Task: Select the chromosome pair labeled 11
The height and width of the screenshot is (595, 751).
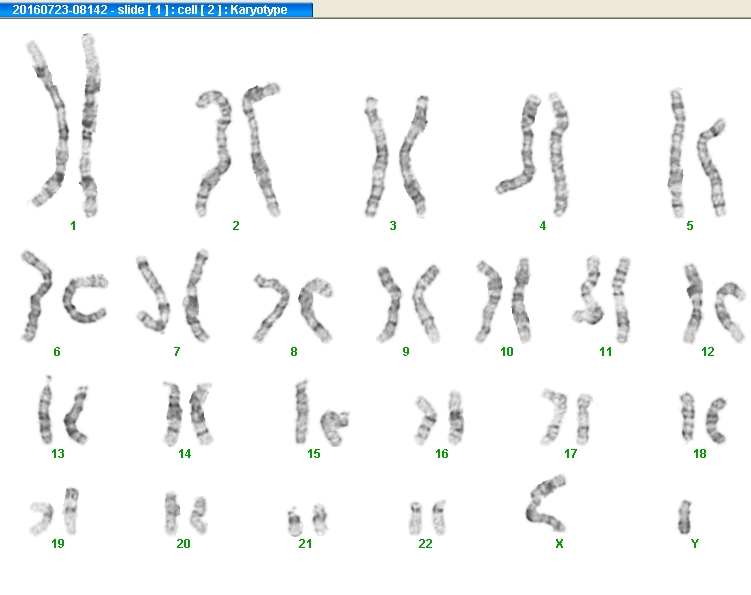Action: [x=602, y=299]
